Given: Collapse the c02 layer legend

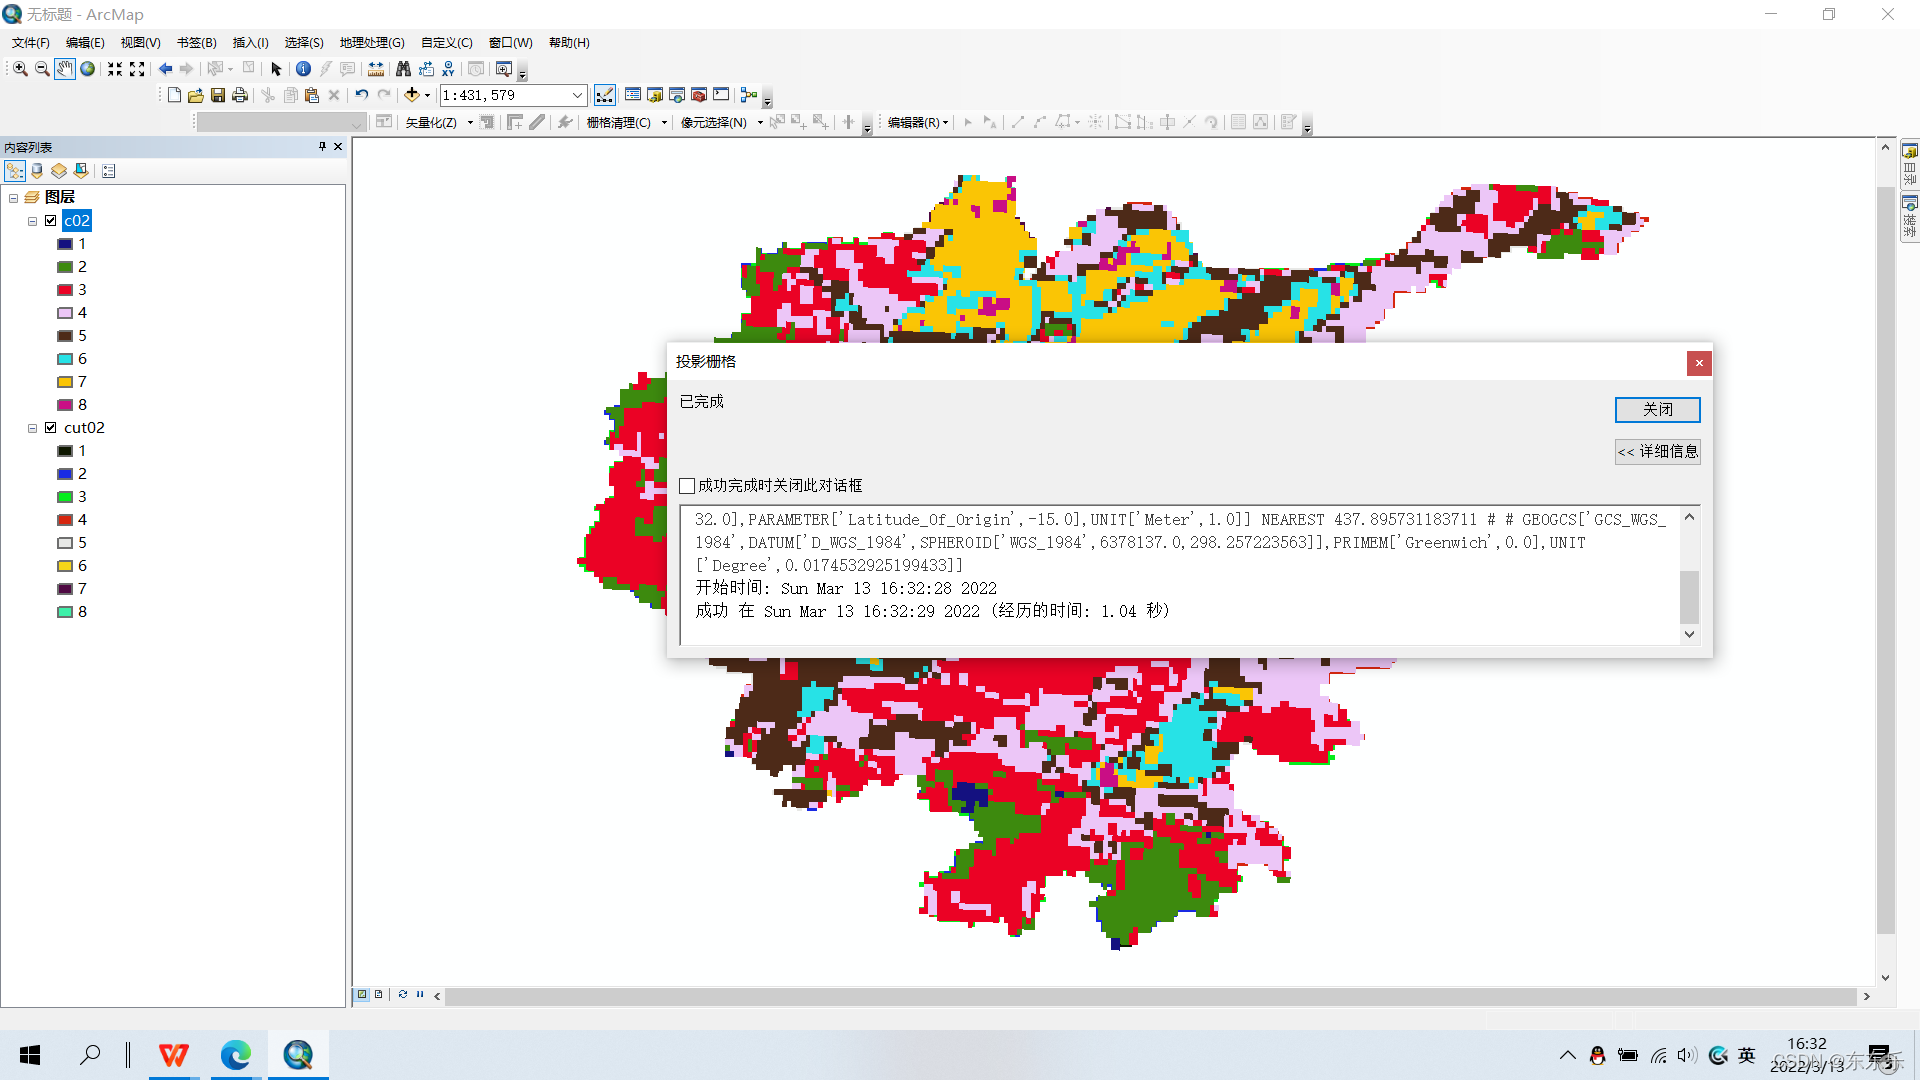Looking at the screenshot, I should tap(32, 221).
